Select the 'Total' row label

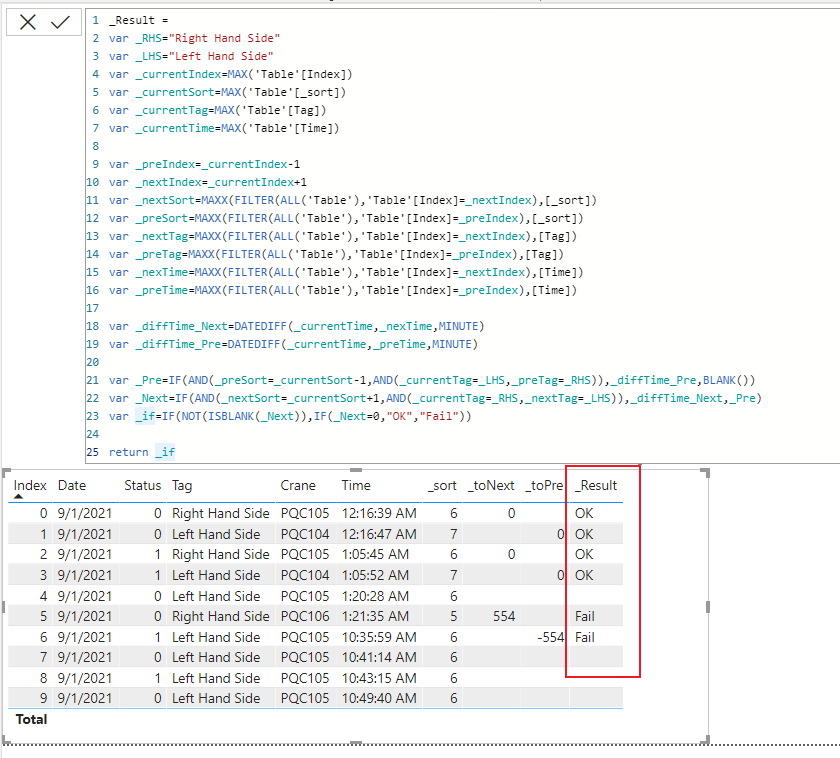coord(31,719)
